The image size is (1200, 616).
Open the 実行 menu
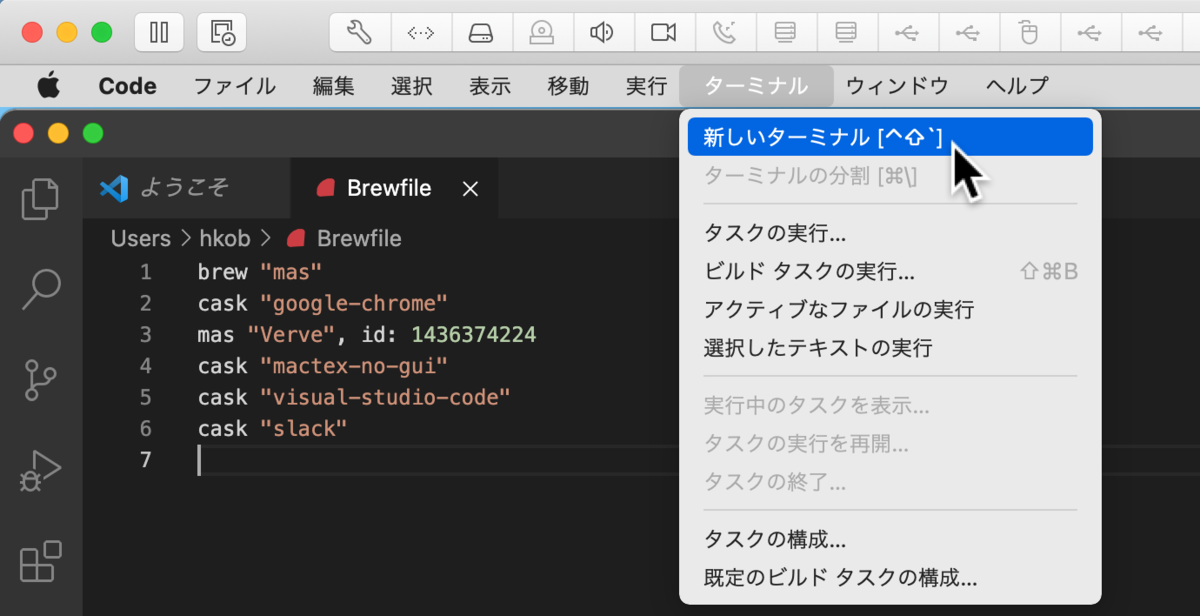646,86
